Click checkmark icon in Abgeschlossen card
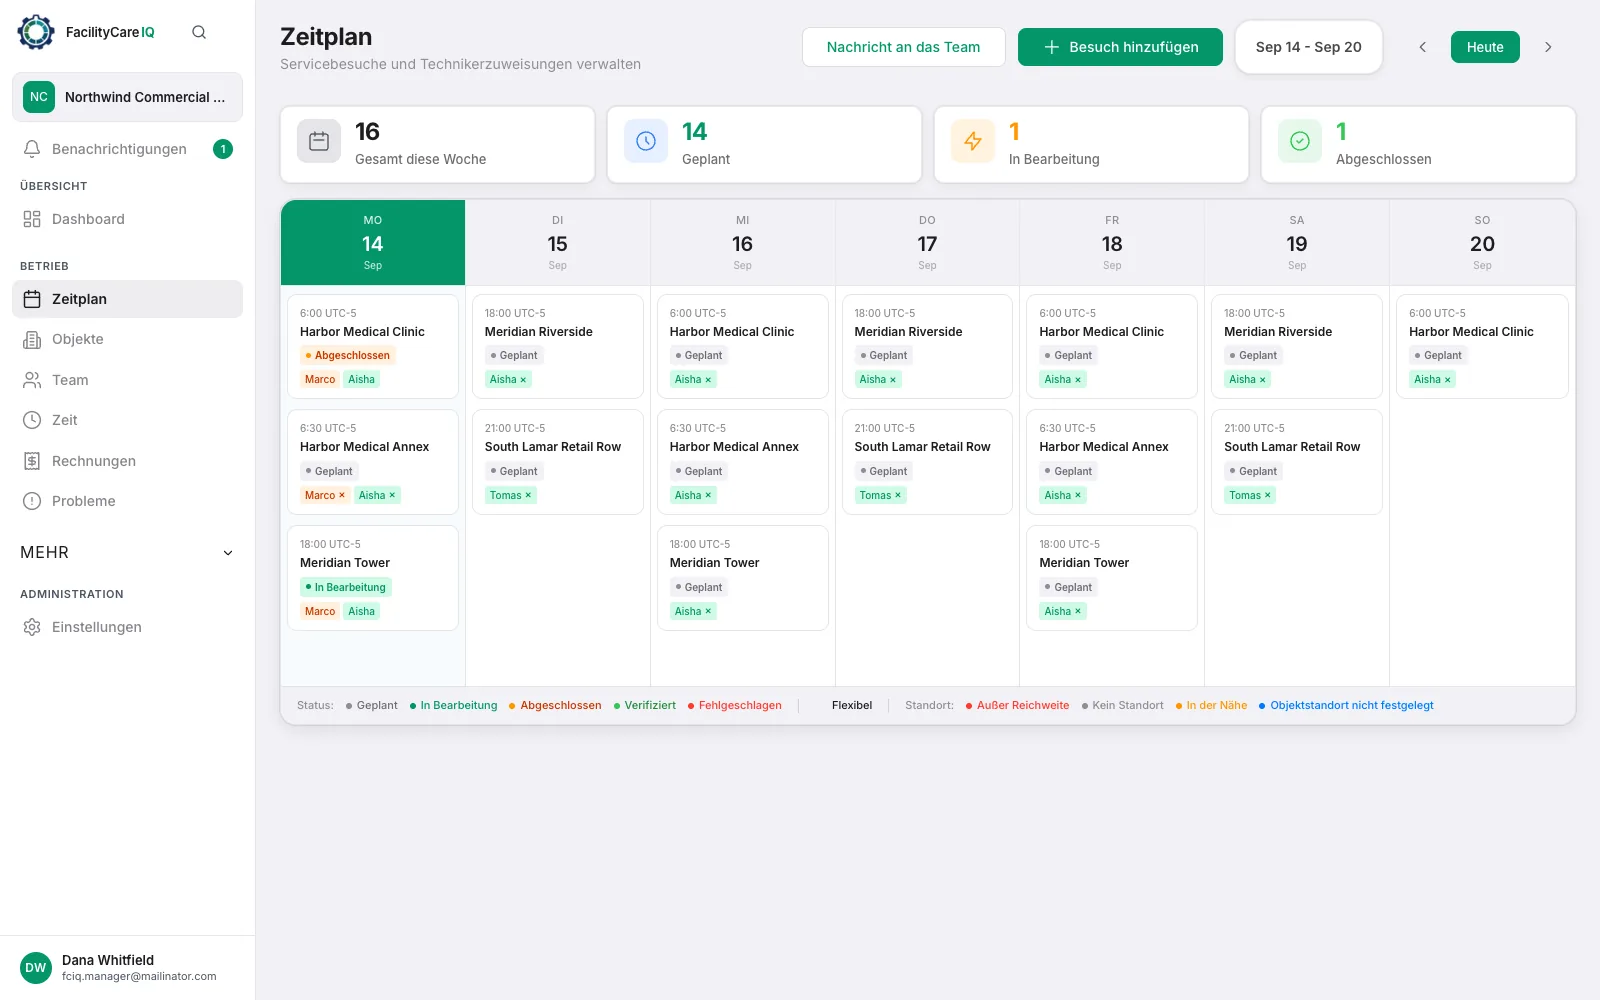Screen dimensions: 1600x1000 click(1300, 141)
